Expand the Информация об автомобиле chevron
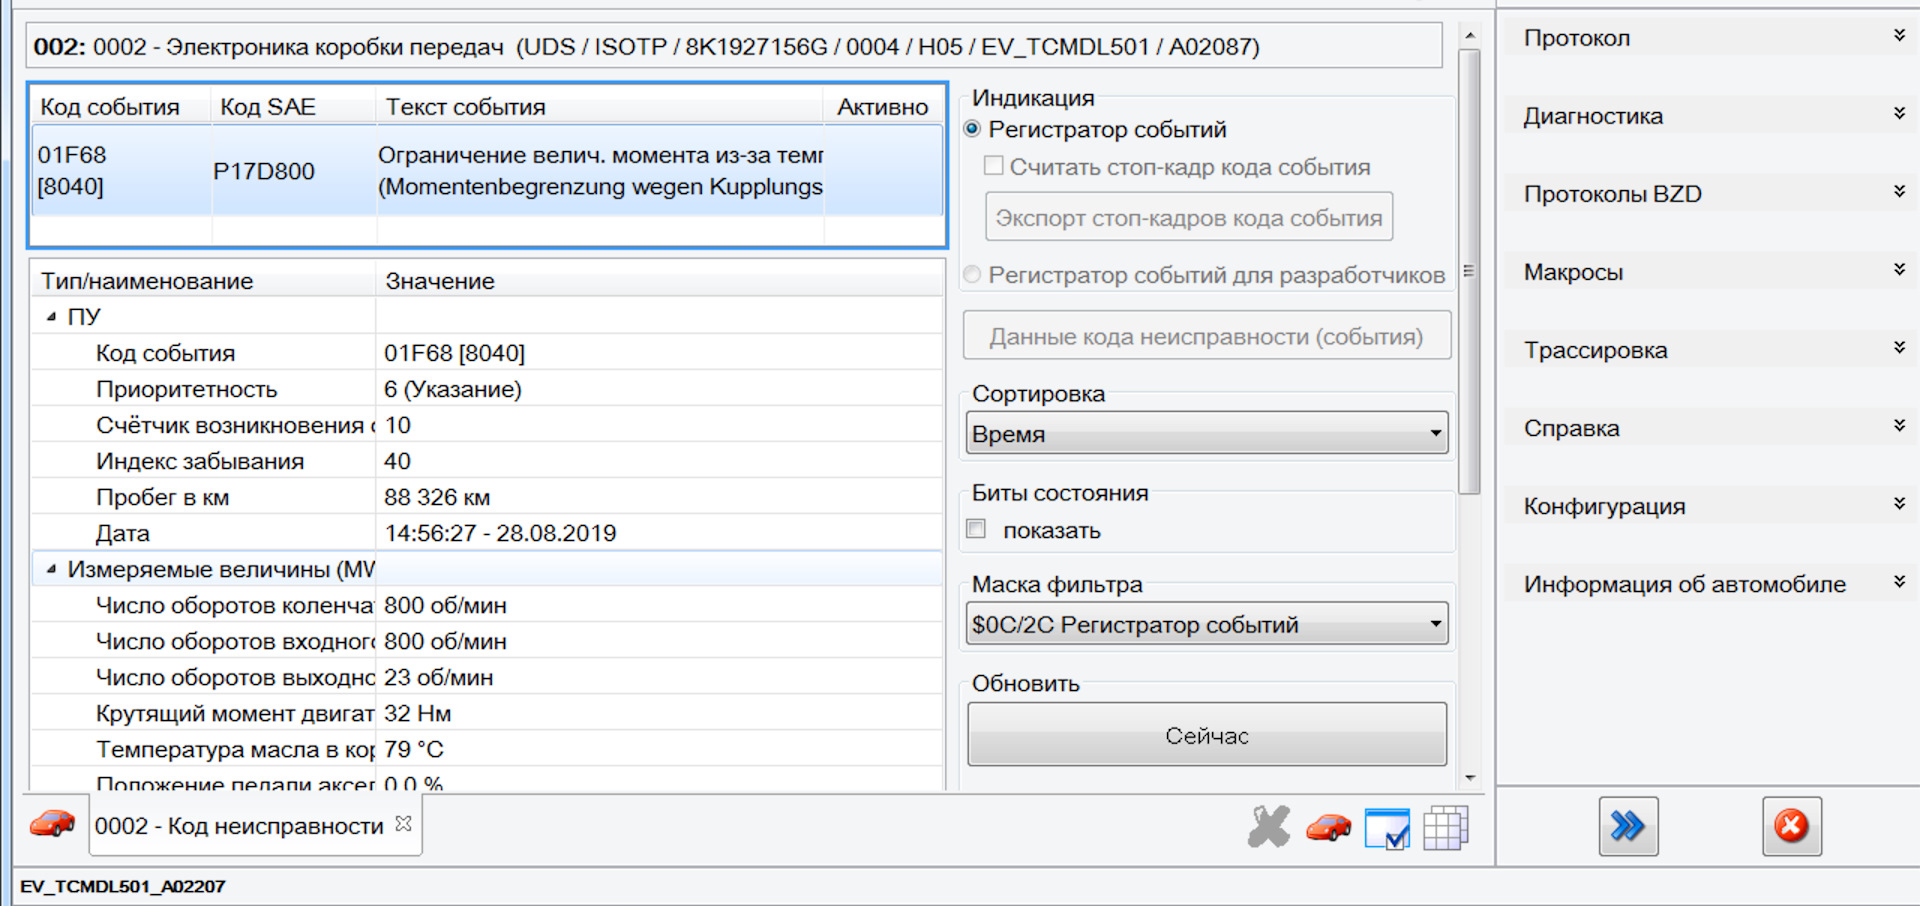The image size is (1920, 906). [x=1899, y=582]
